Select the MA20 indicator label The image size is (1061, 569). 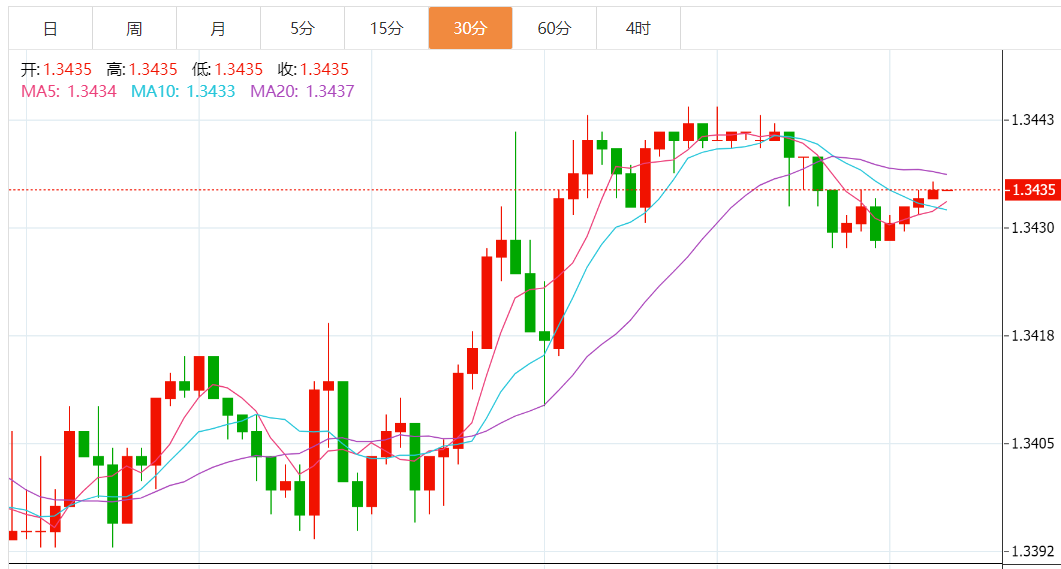302,91
